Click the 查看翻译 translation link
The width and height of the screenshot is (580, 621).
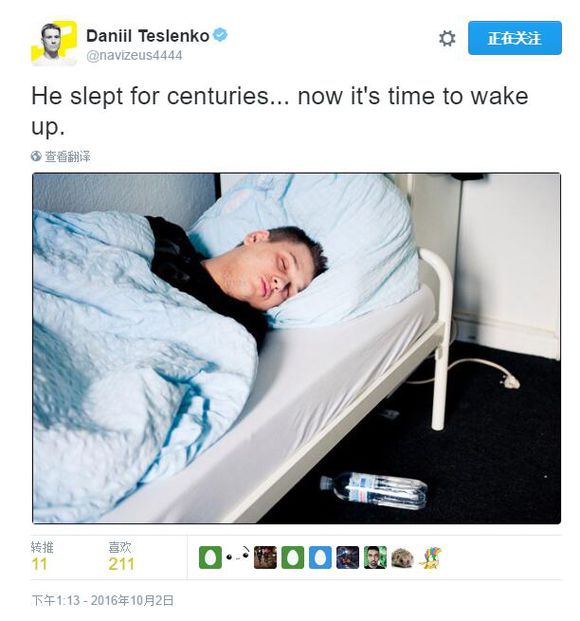(x=67, y=156)
